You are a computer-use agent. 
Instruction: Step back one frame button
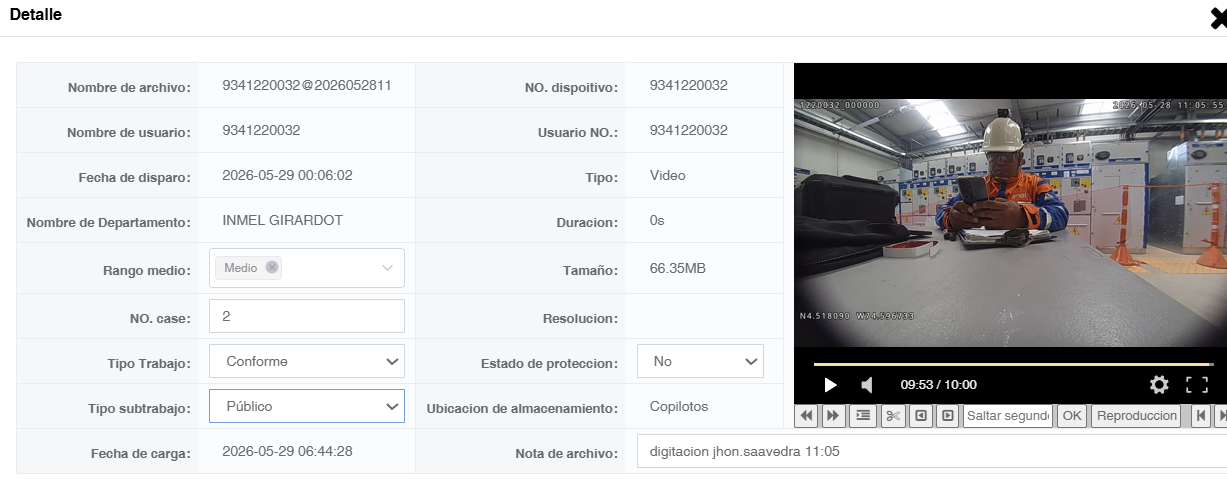(922, 416)
